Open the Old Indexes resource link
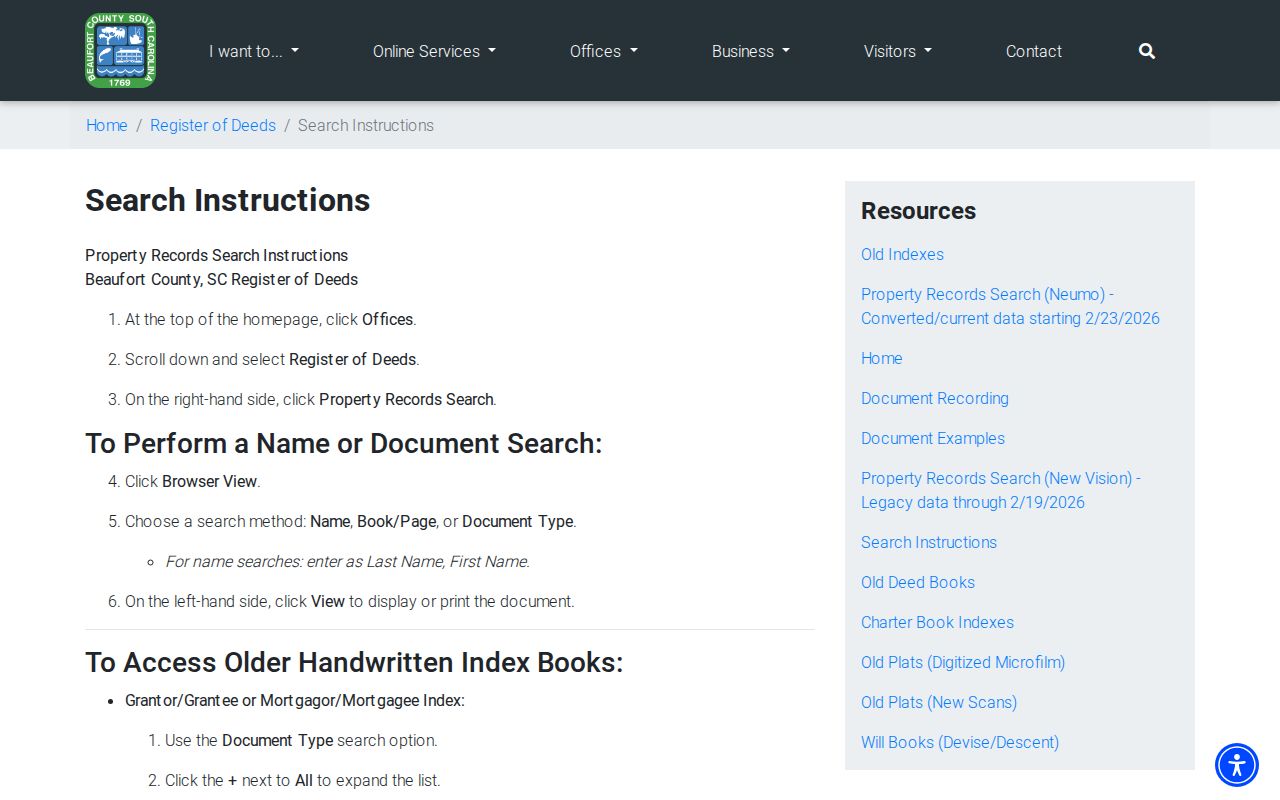The width and height of the screenshot is (1280, 800). click(902, 254)
